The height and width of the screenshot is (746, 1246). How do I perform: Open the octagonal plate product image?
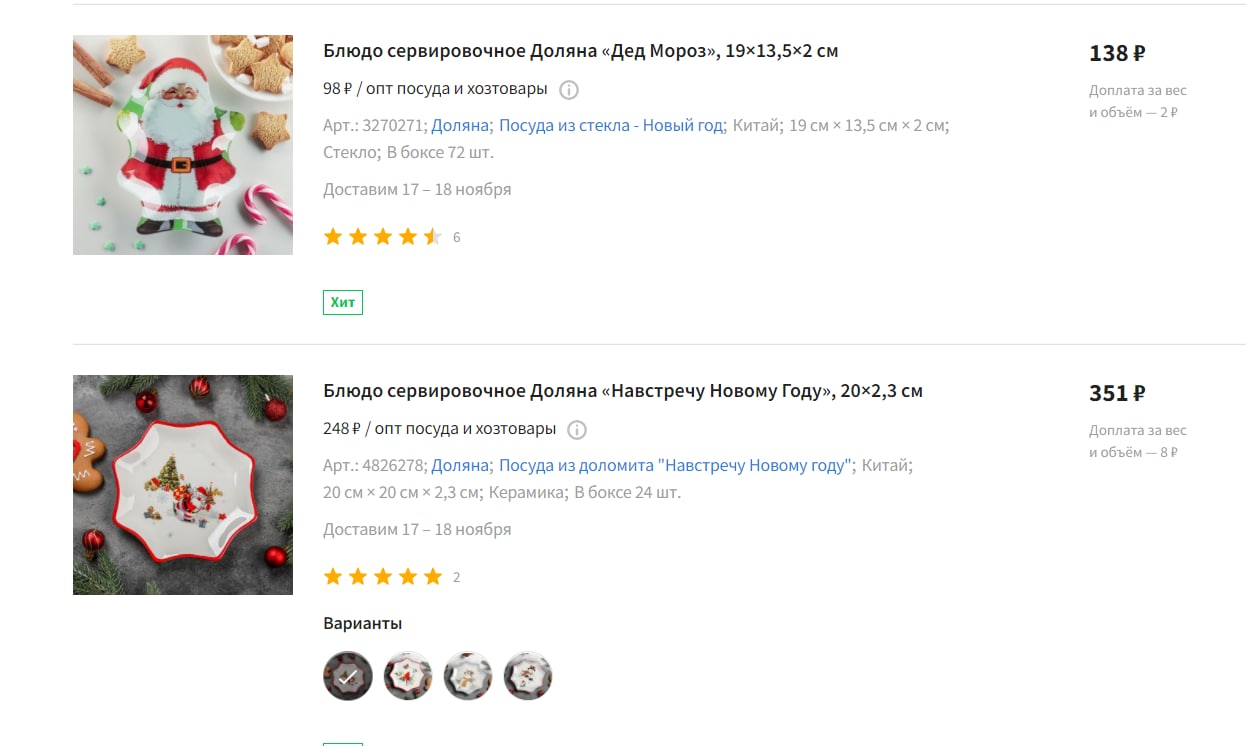pos(183,485)
